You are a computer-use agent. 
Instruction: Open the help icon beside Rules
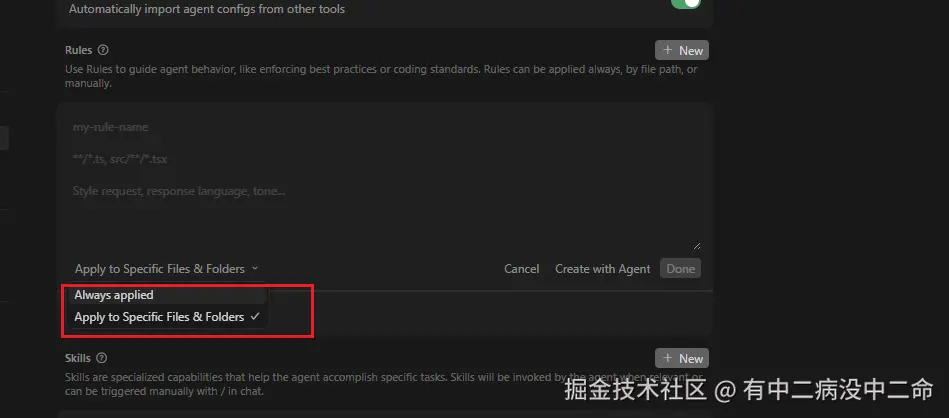tap(103, 50)
